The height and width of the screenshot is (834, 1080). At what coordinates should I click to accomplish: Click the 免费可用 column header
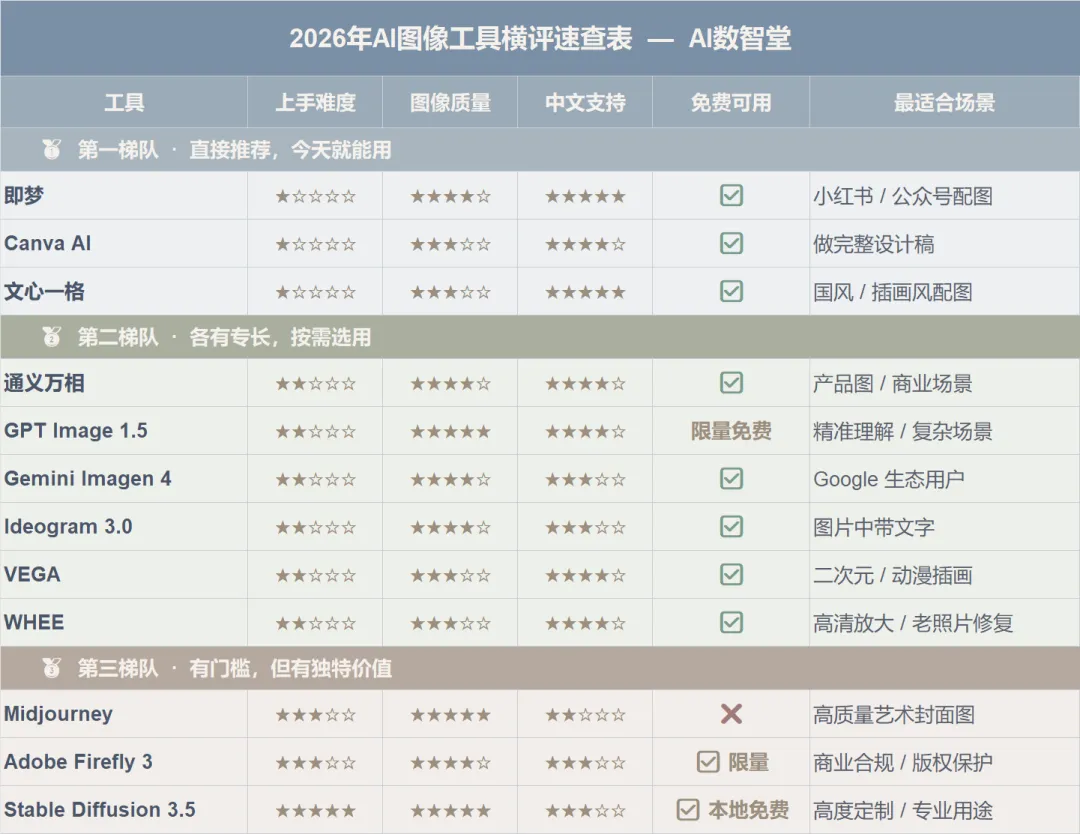731,103
